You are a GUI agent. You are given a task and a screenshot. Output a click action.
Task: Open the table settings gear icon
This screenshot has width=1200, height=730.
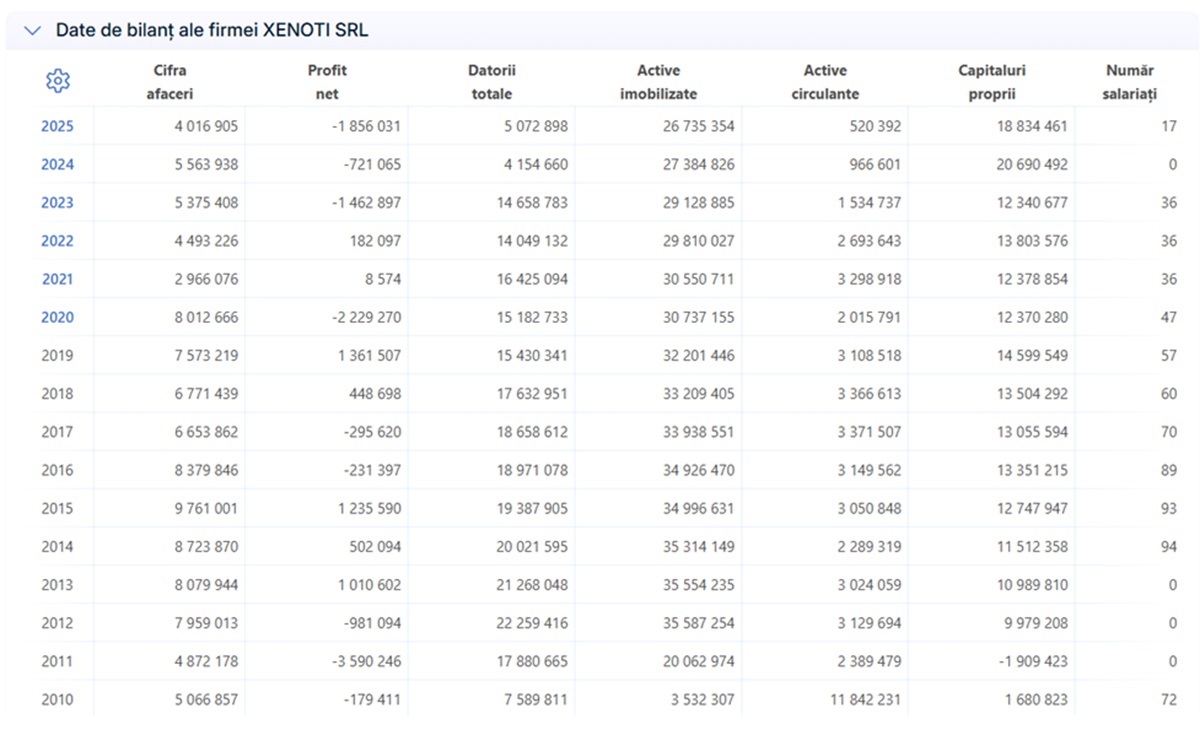[x=58, y=81]
